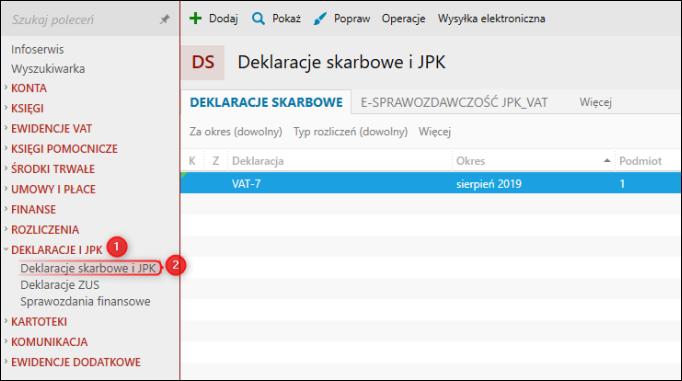Click the Pokaż button label
Image resolution: width=682 pixels, height=381 pixels.
point(286,19)
